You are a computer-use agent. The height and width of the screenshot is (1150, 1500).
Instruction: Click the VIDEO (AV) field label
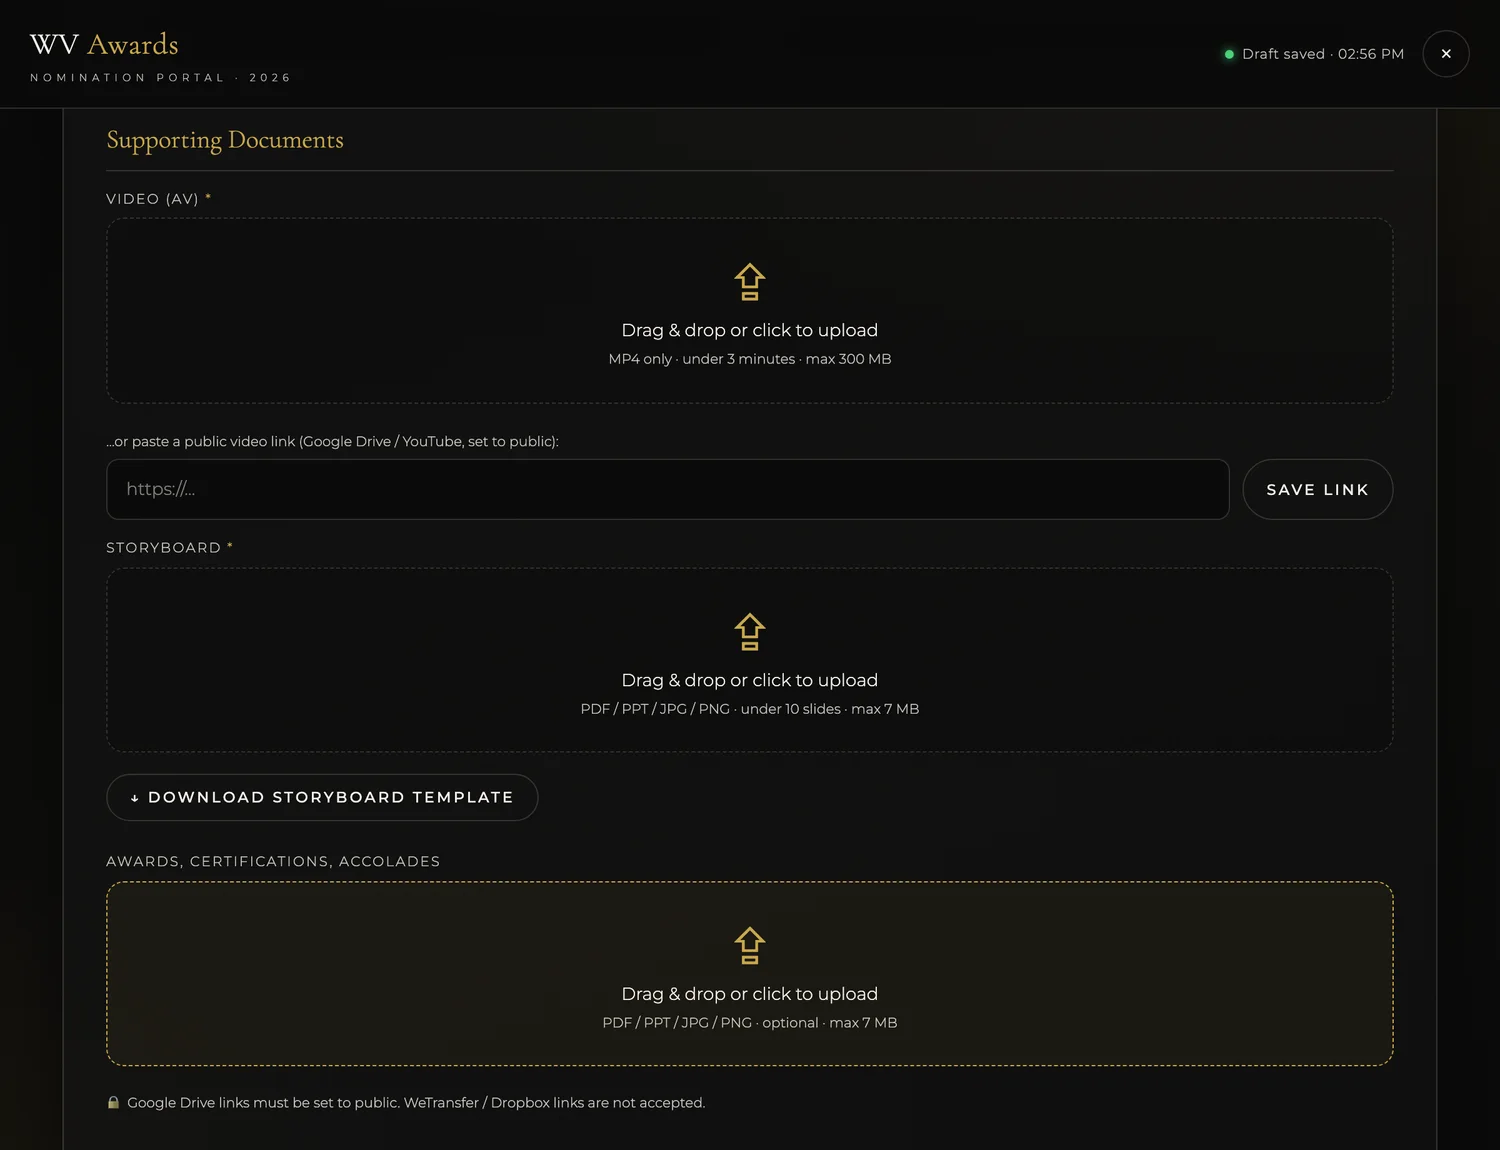[152, 199]
